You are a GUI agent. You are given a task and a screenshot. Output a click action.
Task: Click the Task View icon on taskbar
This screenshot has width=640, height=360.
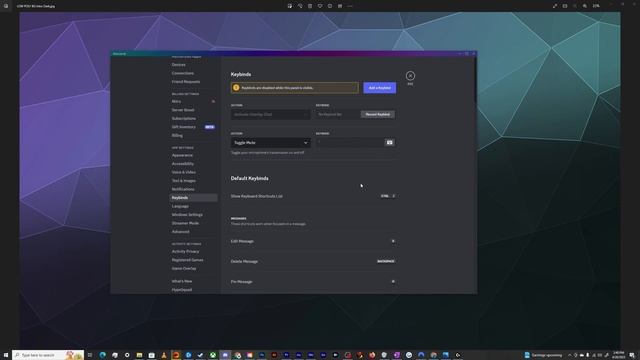pyautogui.click(x=90, y=355)
